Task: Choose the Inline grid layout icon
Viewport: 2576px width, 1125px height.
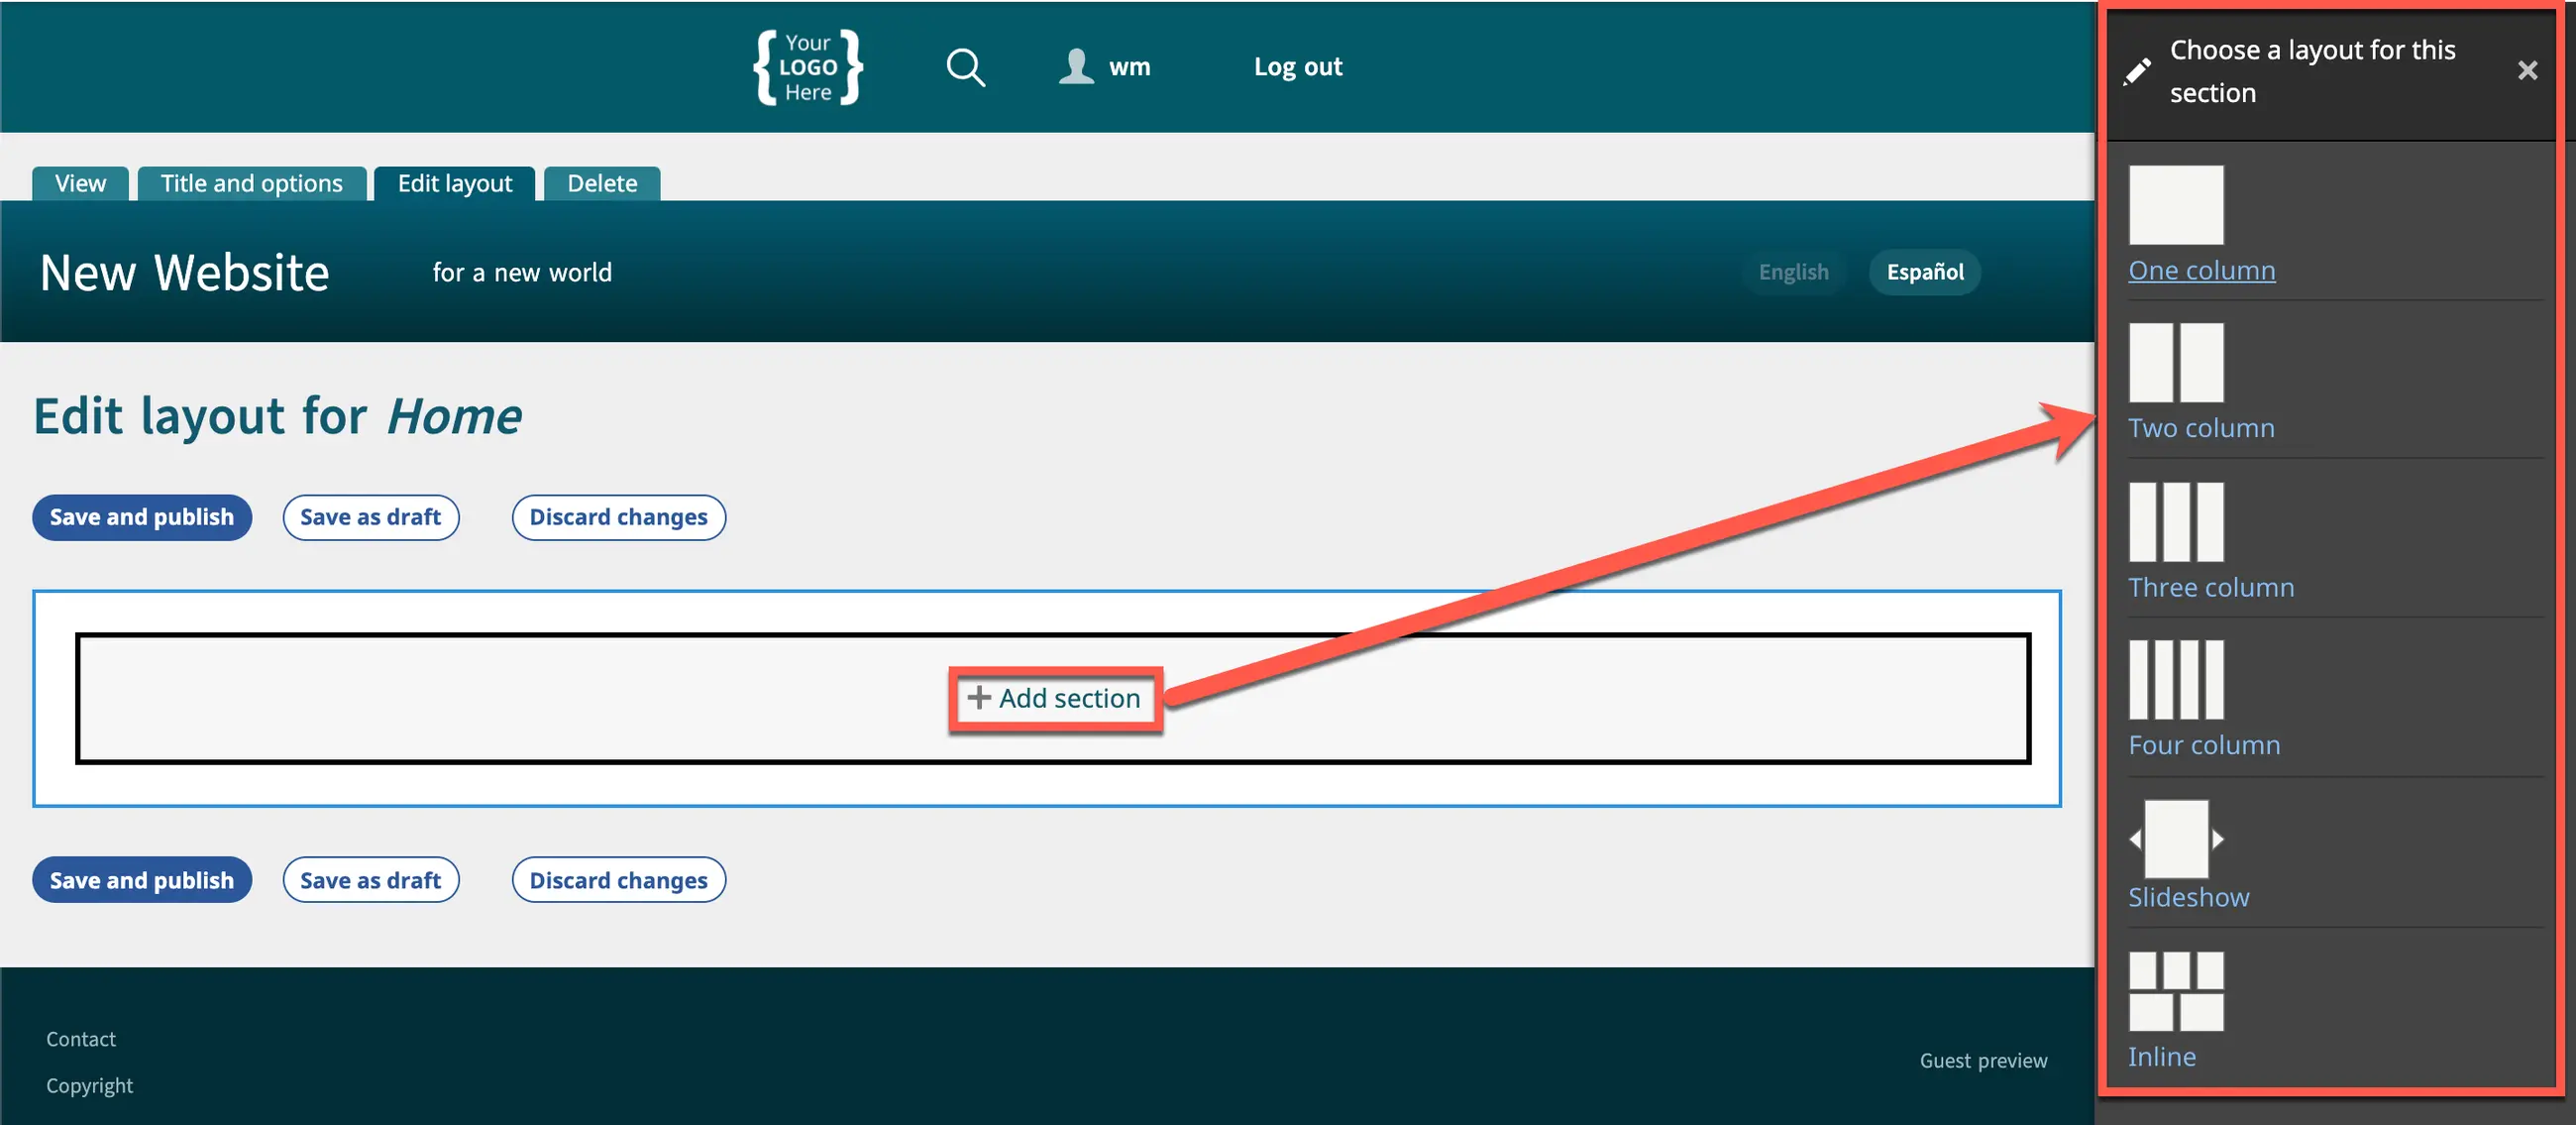Action: tap(2175, 991)
